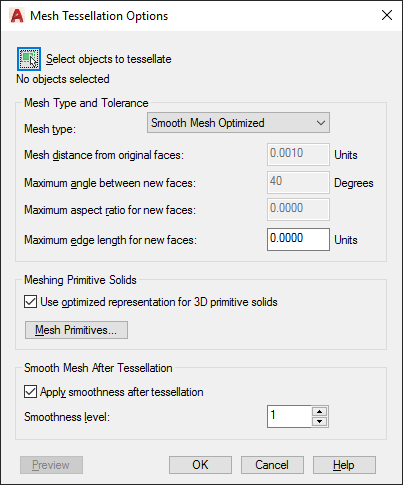
Task: Focus the Maximum edge length field
Action: point(298,239)
